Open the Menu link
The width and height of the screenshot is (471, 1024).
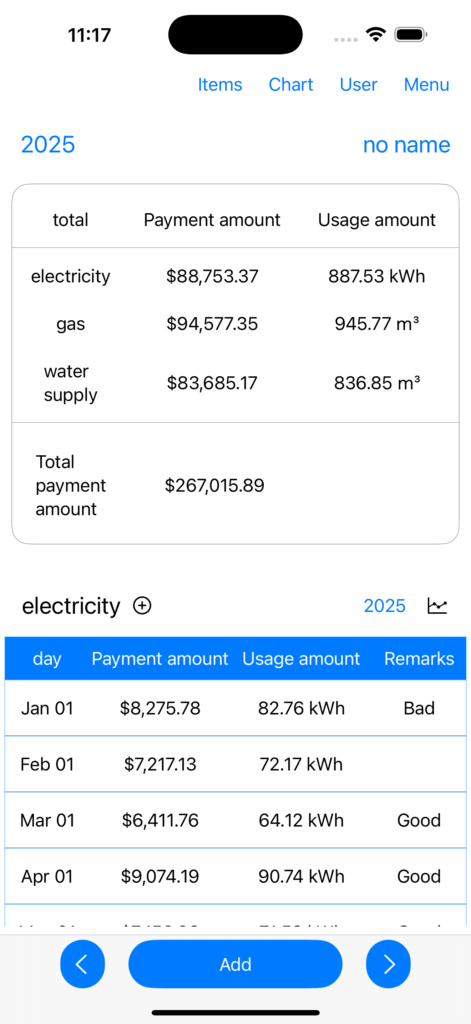click(427, 85)
